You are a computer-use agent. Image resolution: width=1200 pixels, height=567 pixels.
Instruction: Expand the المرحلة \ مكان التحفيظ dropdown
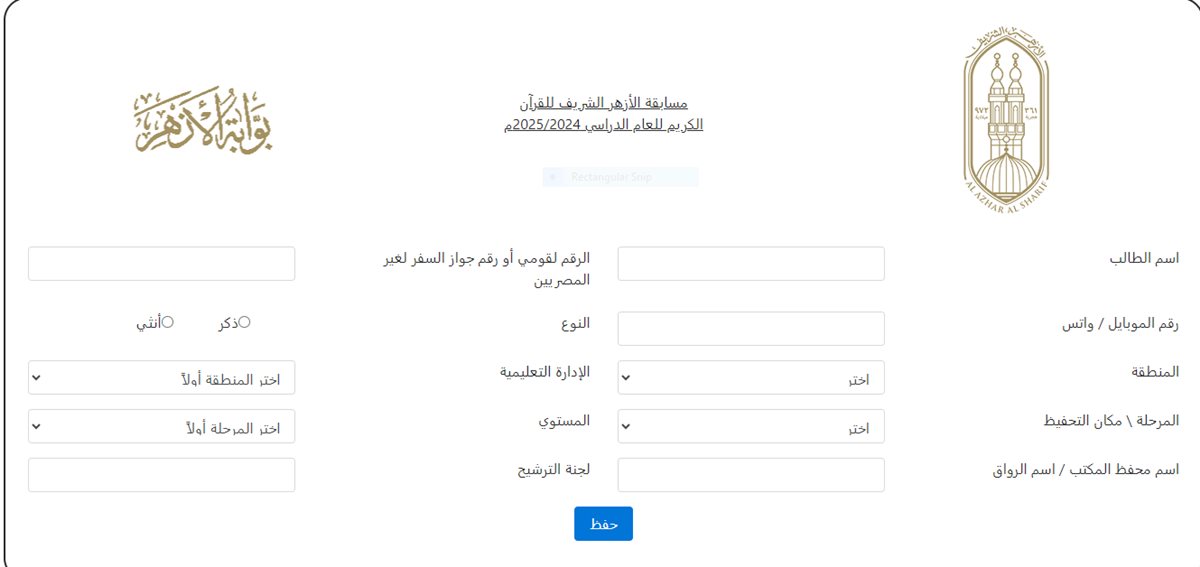(751, 426)
